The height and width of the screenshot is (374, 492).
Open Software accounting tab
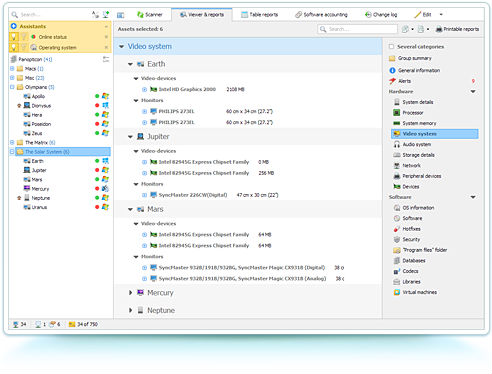tap(321, 15)
